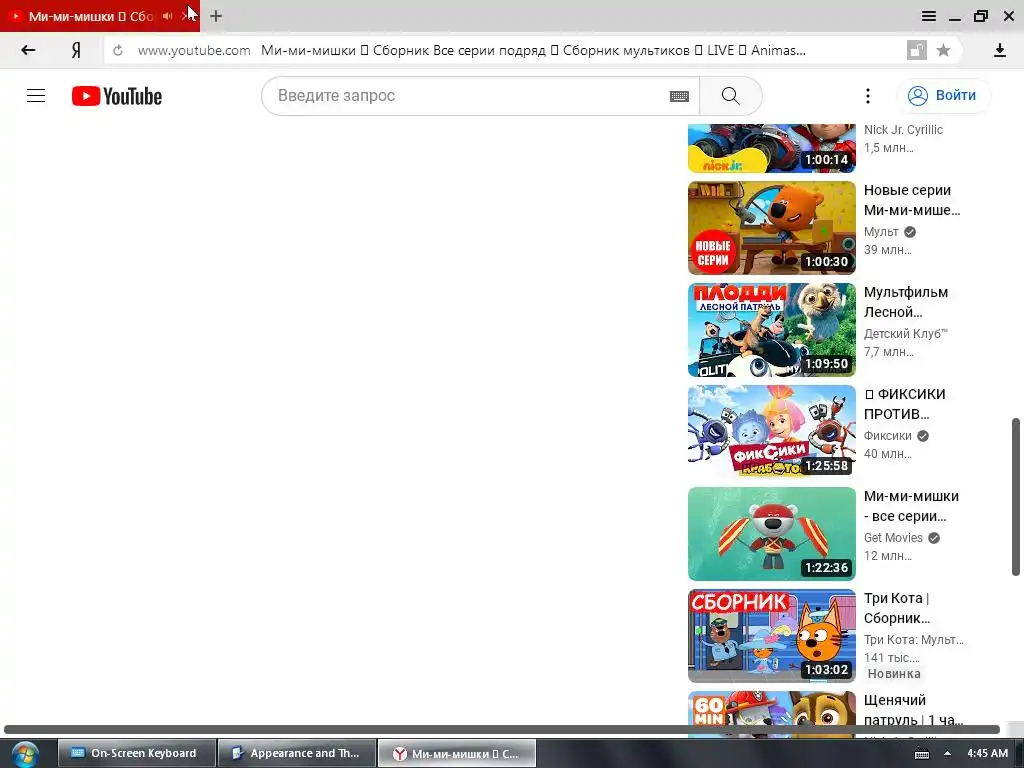The height and width of the screenshot is (768, 1024).
Task: Open title Ми-ми-мишки - все серии…
Action: 911,505
